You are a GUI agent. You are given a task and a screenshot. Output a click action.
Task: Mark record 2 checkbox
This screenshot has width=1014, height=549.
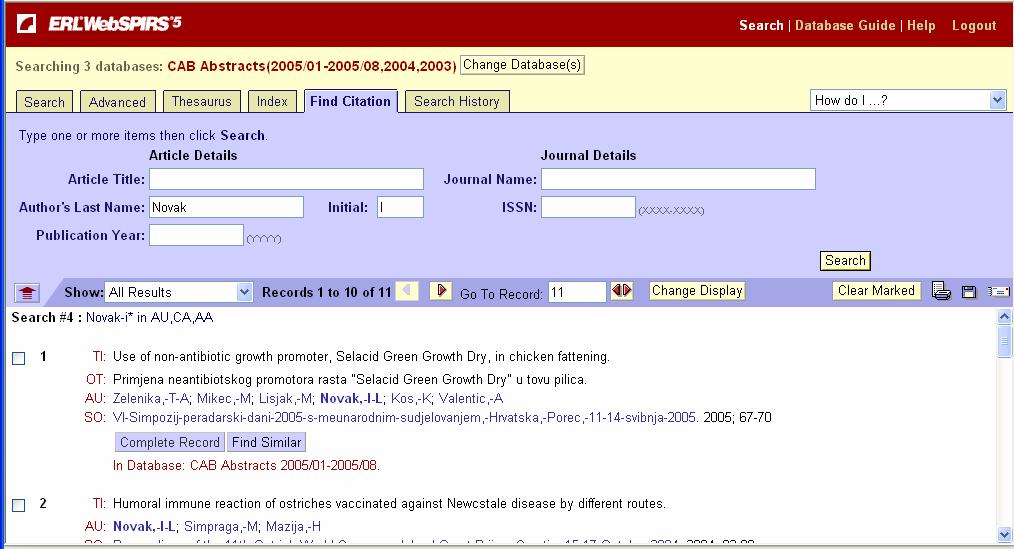click(19, 505)
